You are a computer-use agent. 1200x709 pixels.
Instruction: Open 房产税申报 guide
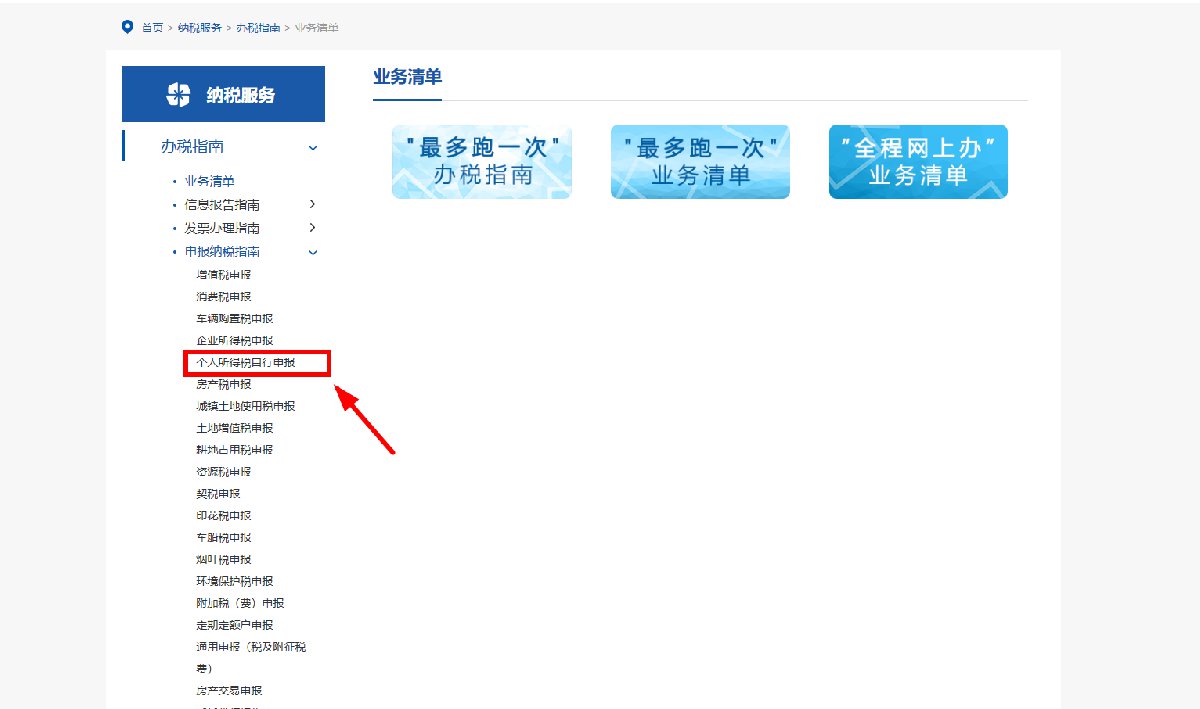click(x=223, y=384)
